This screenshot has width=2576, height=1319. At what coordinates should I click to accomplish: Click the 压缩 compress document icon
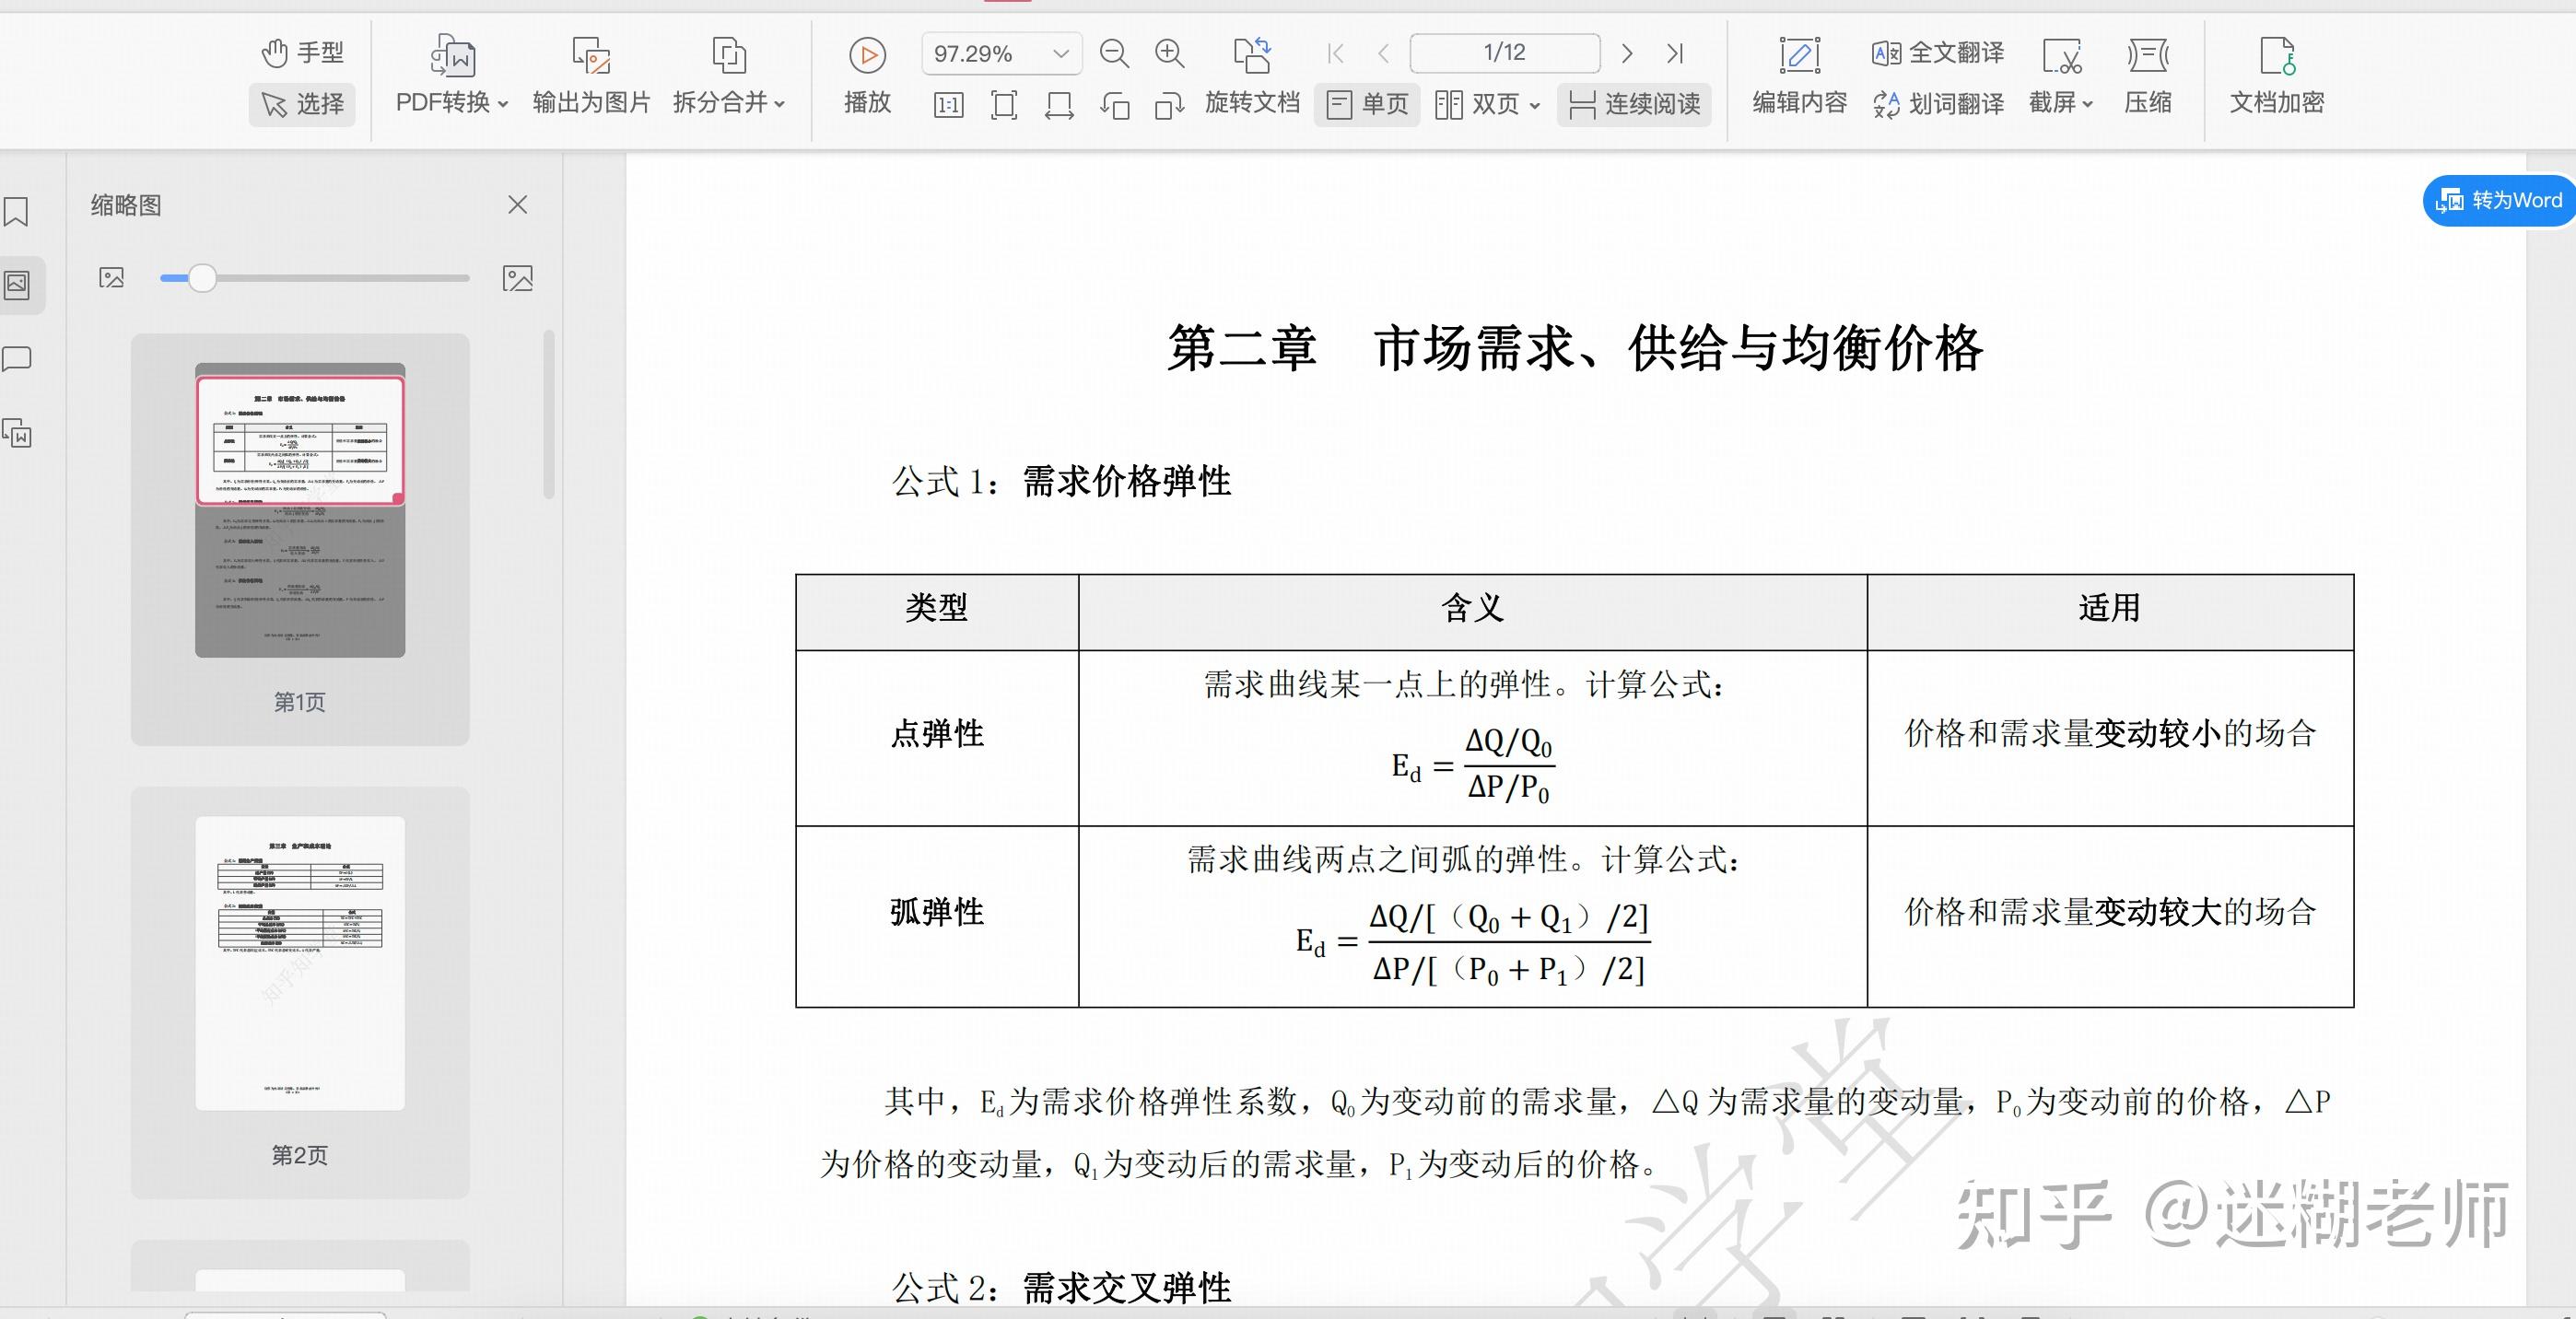[x=2147, y=75]
